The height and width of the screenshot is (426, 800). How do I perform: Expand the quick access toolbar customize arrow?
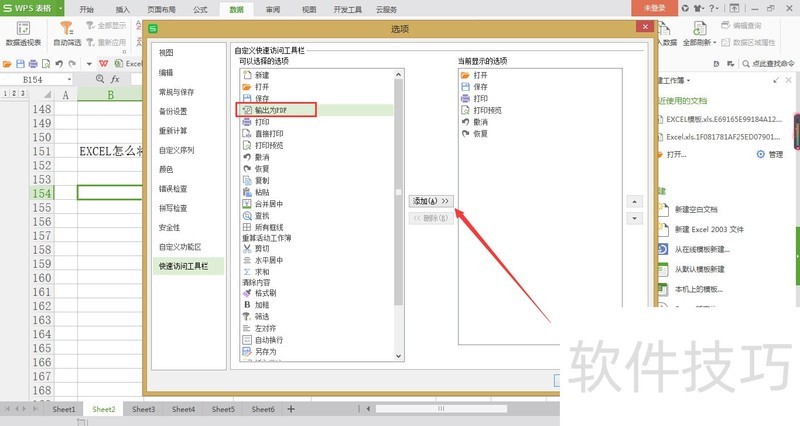click(89, 64)
